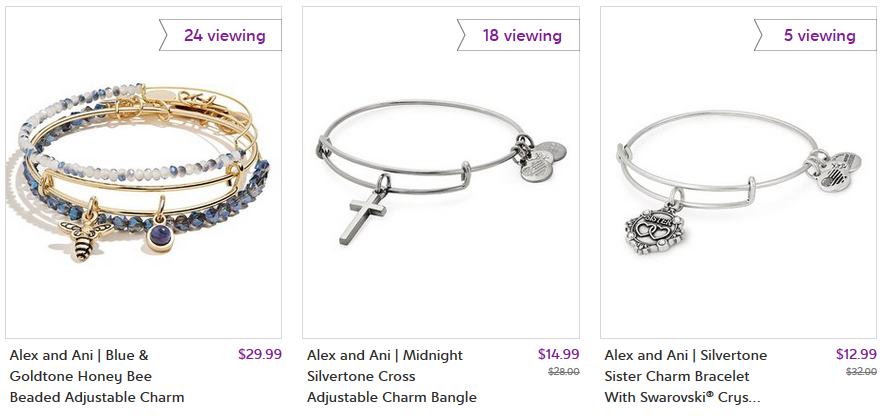Open the Silvertone Sister Charm Bracelet title link
888x419 pixels.
(x=685, y=376)
